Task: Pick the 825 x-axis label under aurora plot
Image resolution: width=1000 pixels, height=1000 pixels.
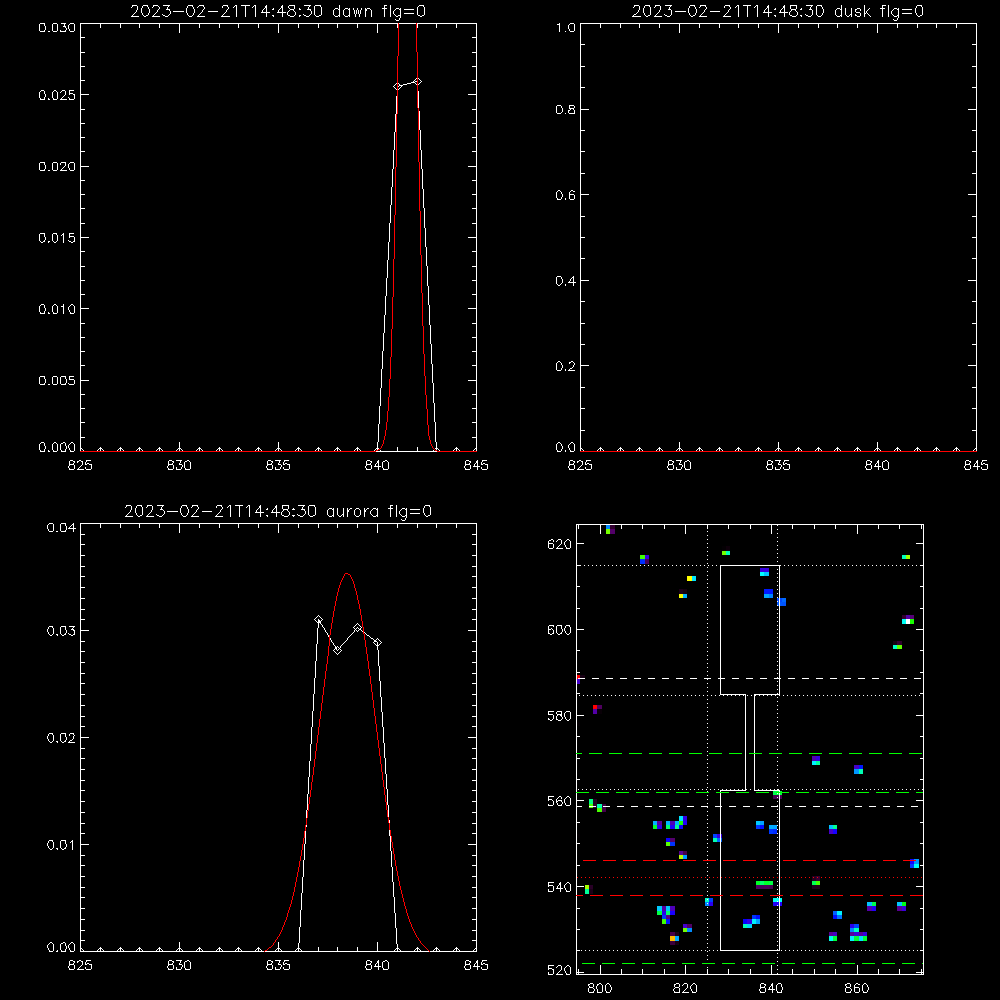Action: tap(80, 966)
